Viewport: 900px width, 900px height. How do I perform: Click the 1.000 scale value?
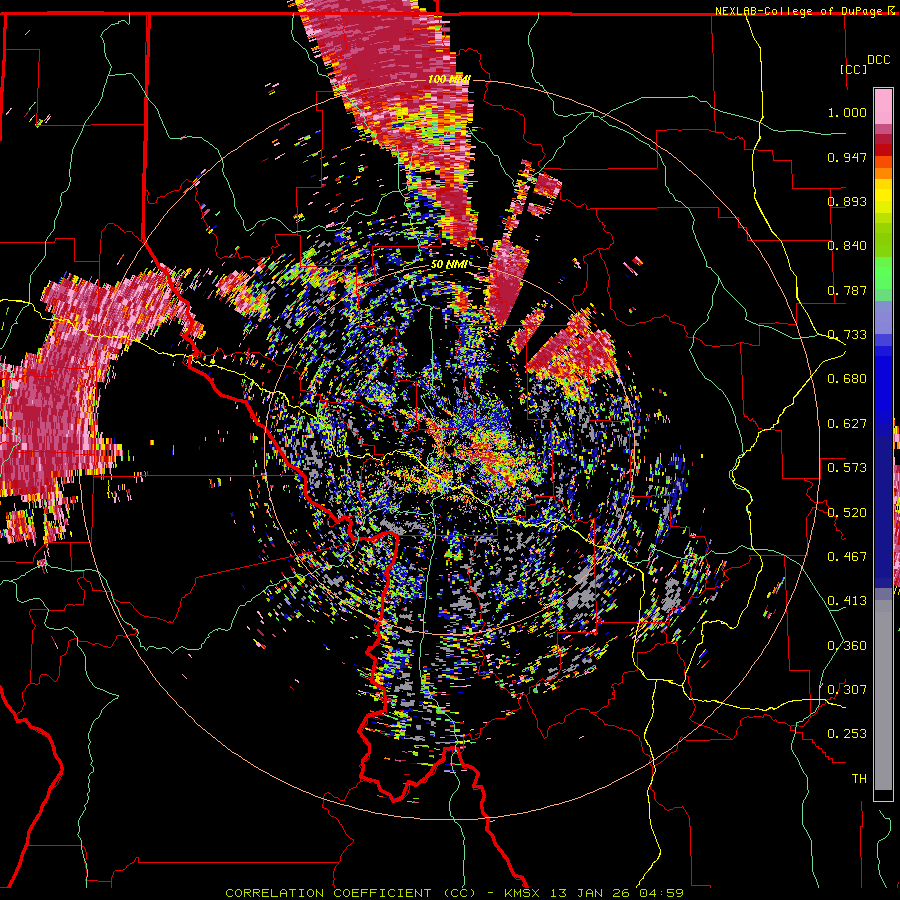(x=847, y=112)
